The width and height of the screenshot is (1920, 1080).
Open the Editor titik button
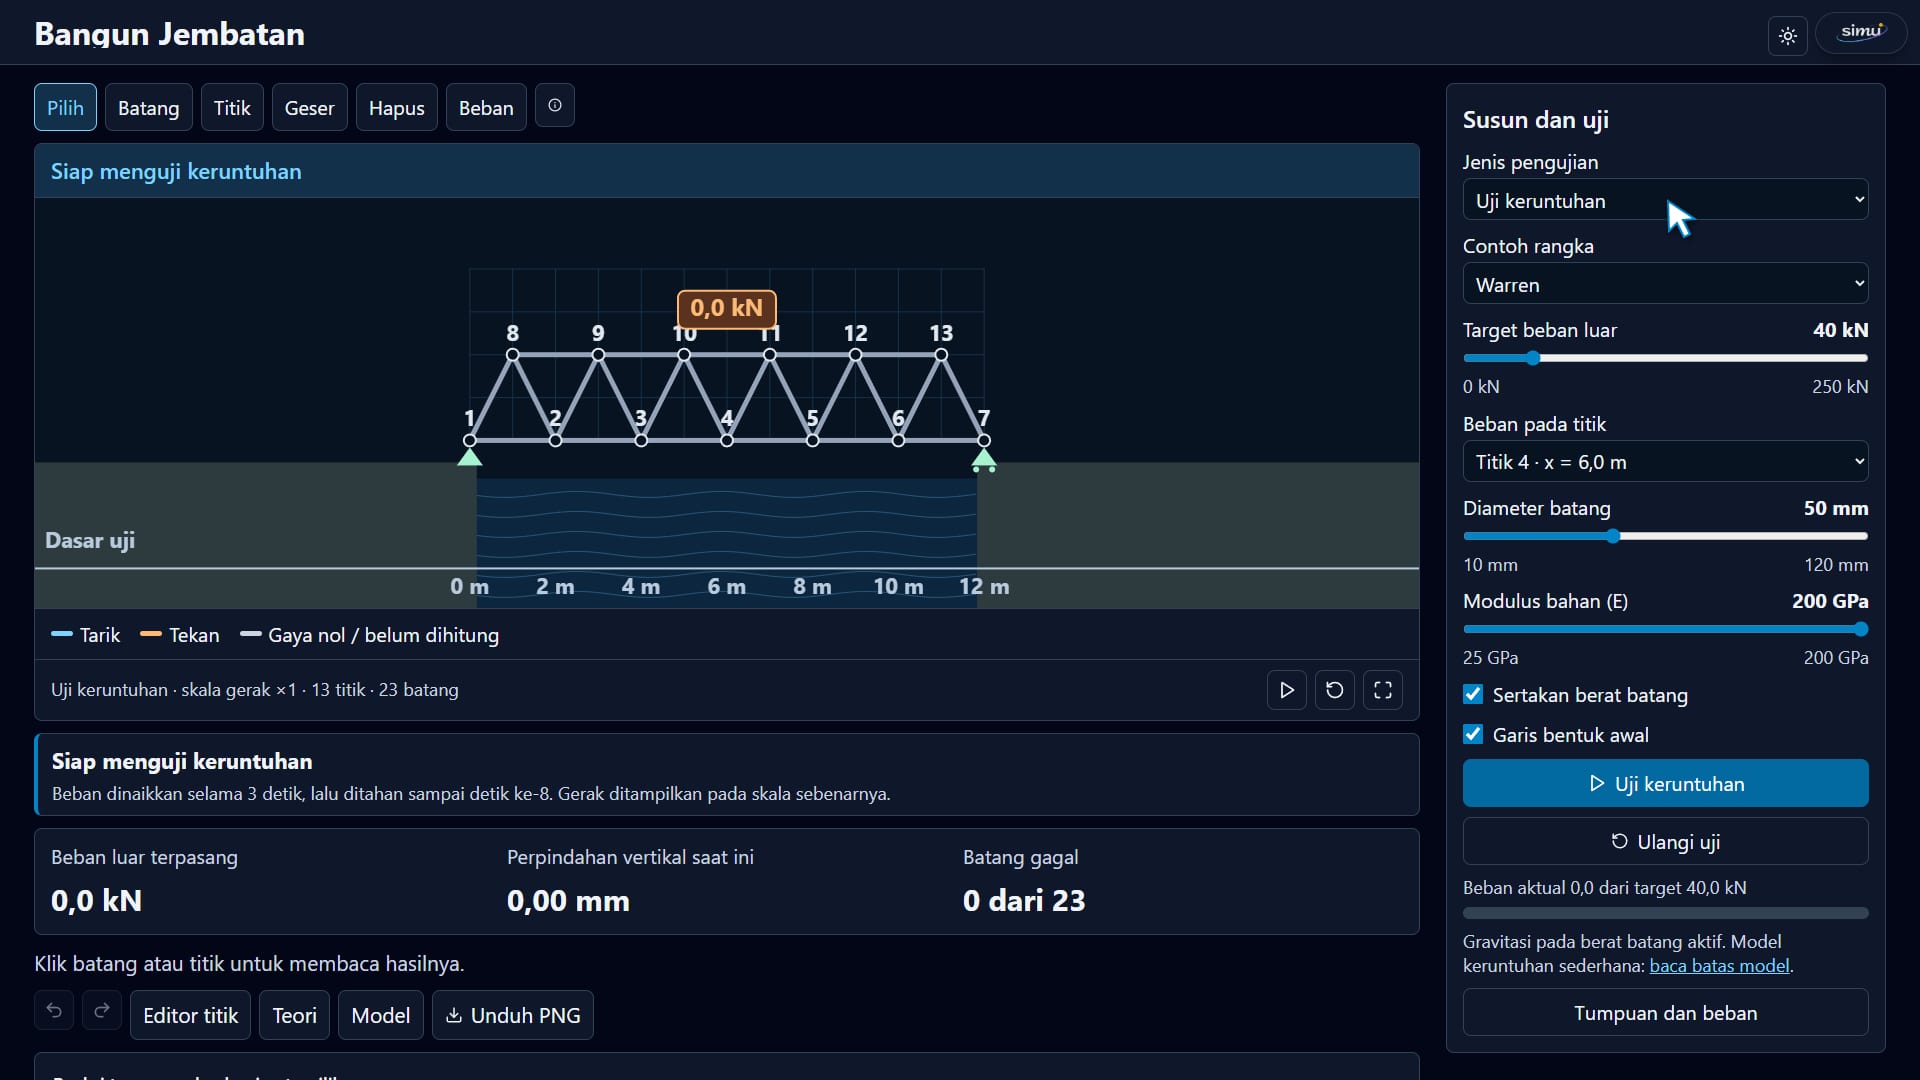191,1016
